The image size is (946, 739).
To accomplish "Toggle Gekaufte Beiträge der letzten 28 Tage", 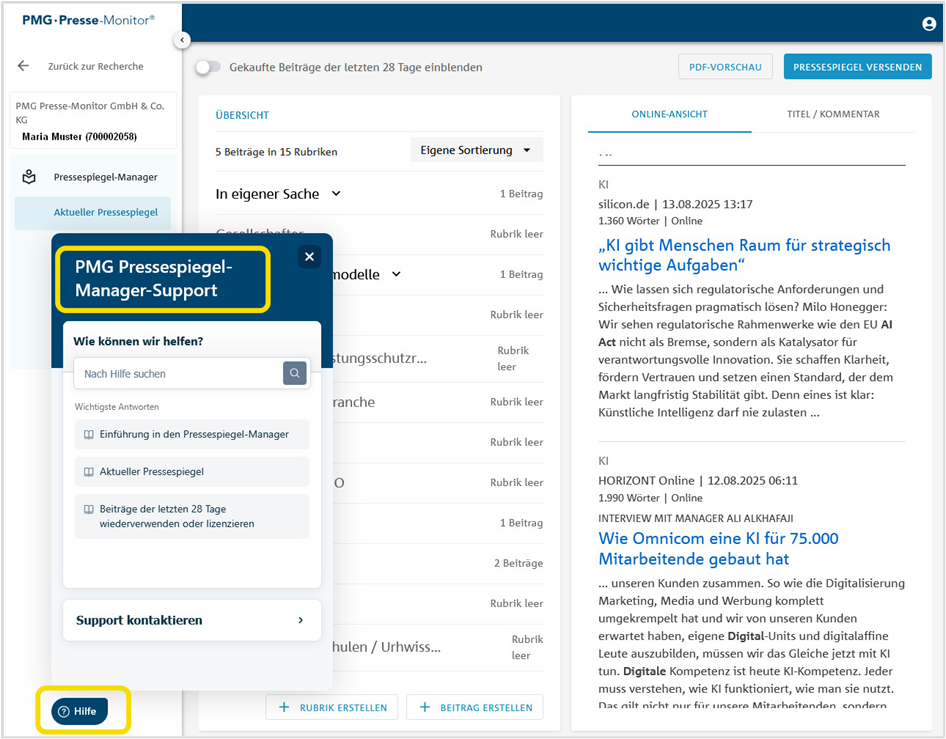I will tap(208, 67).
